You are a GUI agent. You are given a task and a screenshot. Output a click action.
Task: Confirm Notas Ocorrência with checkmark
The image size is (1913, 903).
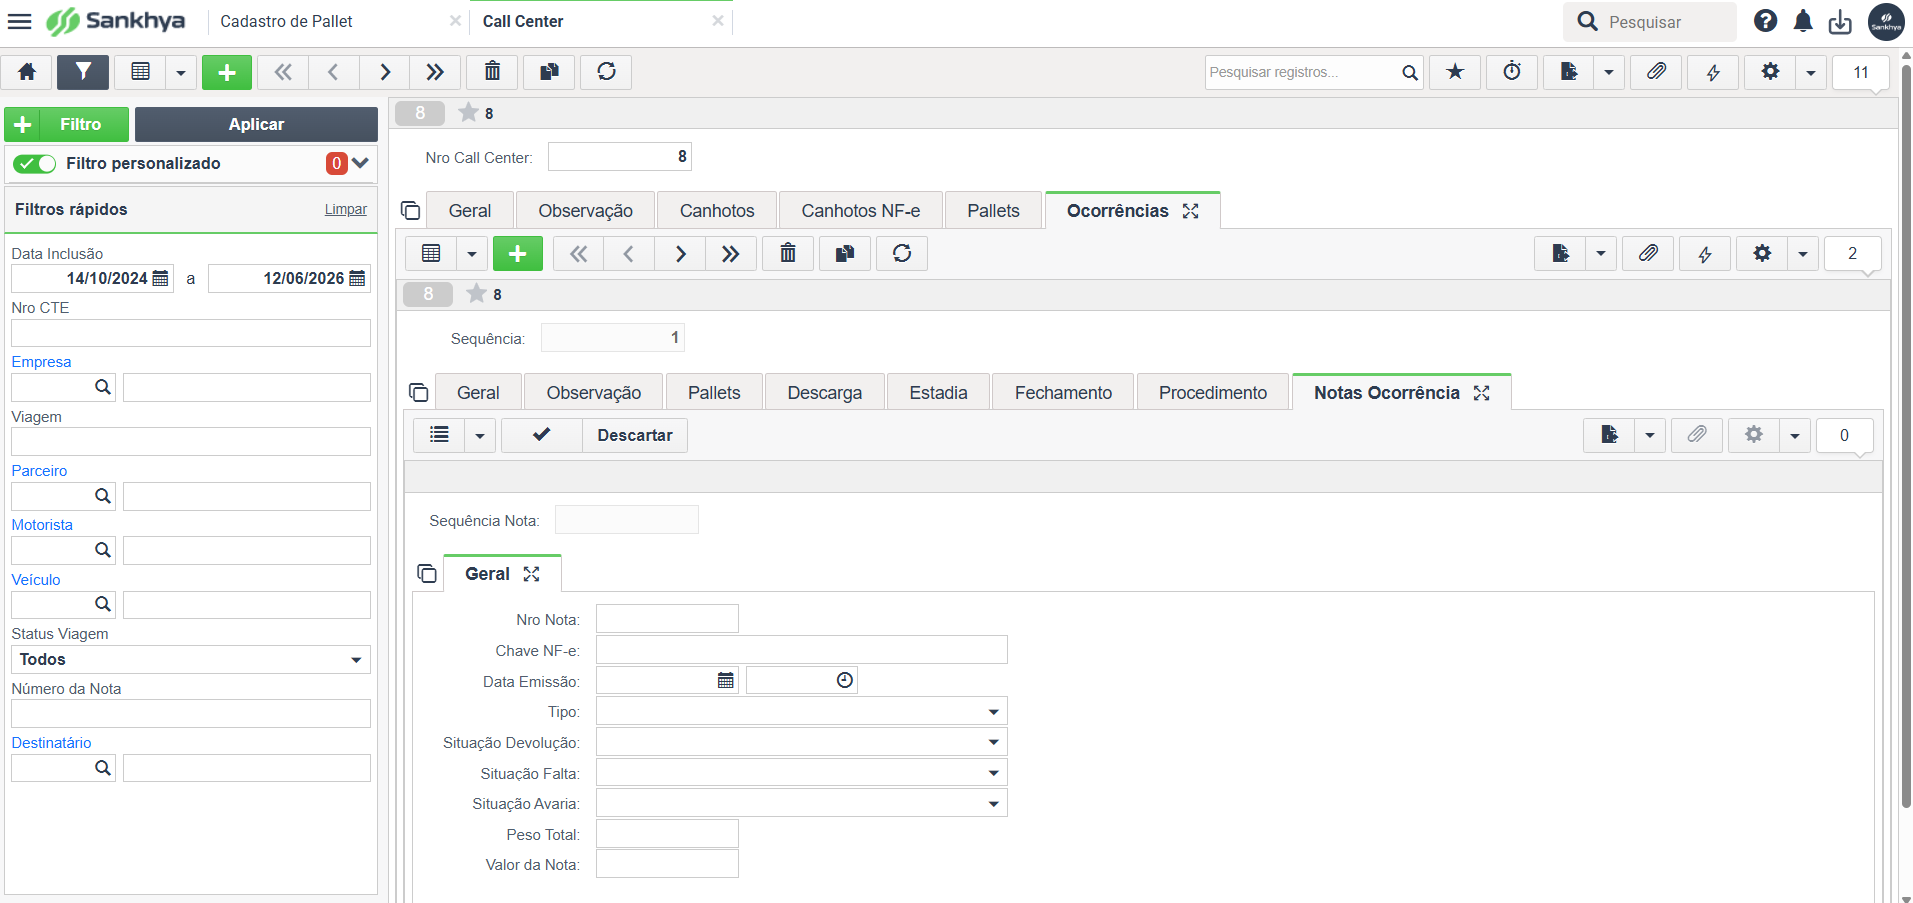click(x=541, y=435)
